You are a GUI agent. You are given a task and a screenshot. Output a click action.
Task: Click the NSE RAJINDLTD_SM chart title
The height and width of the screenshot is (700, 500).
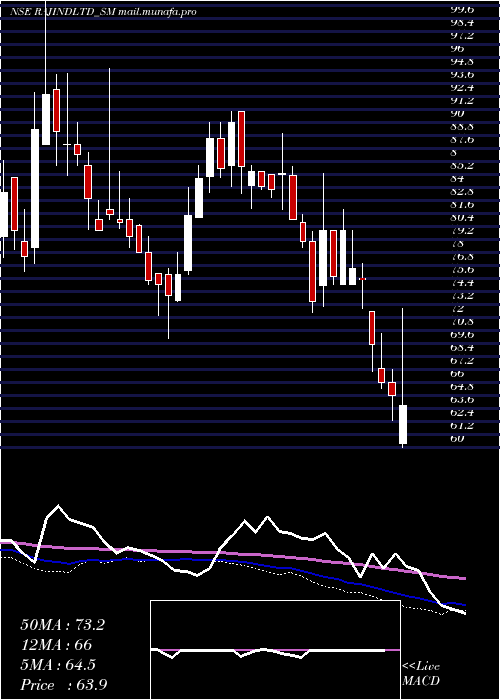[103, 12]
